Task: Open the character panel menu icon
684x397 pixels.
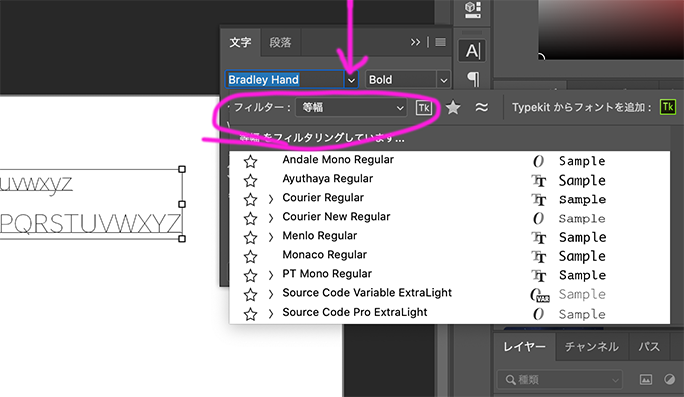Action: [441, 42]
